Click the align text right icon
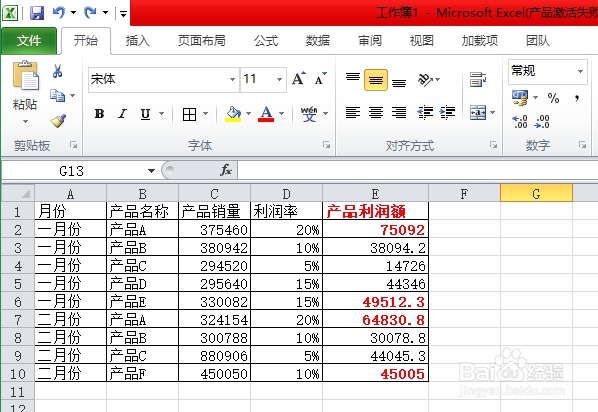Image resolution: width=598 pixels, height=412 pixels. pos(399,113)
